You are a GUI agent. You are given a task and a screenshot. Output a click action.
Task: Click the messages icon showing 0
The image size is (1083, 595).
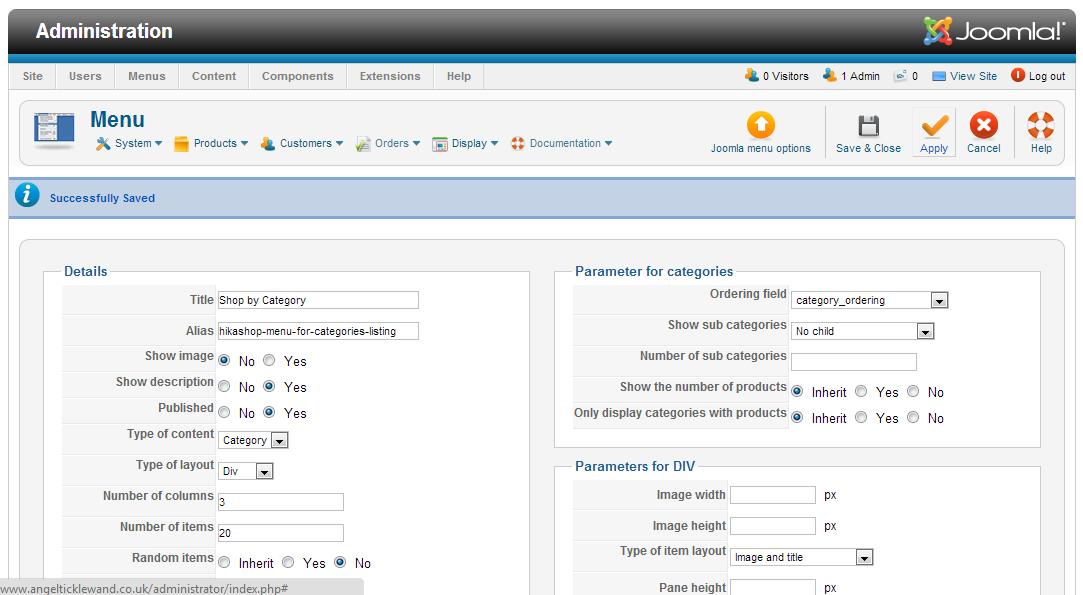900,76
